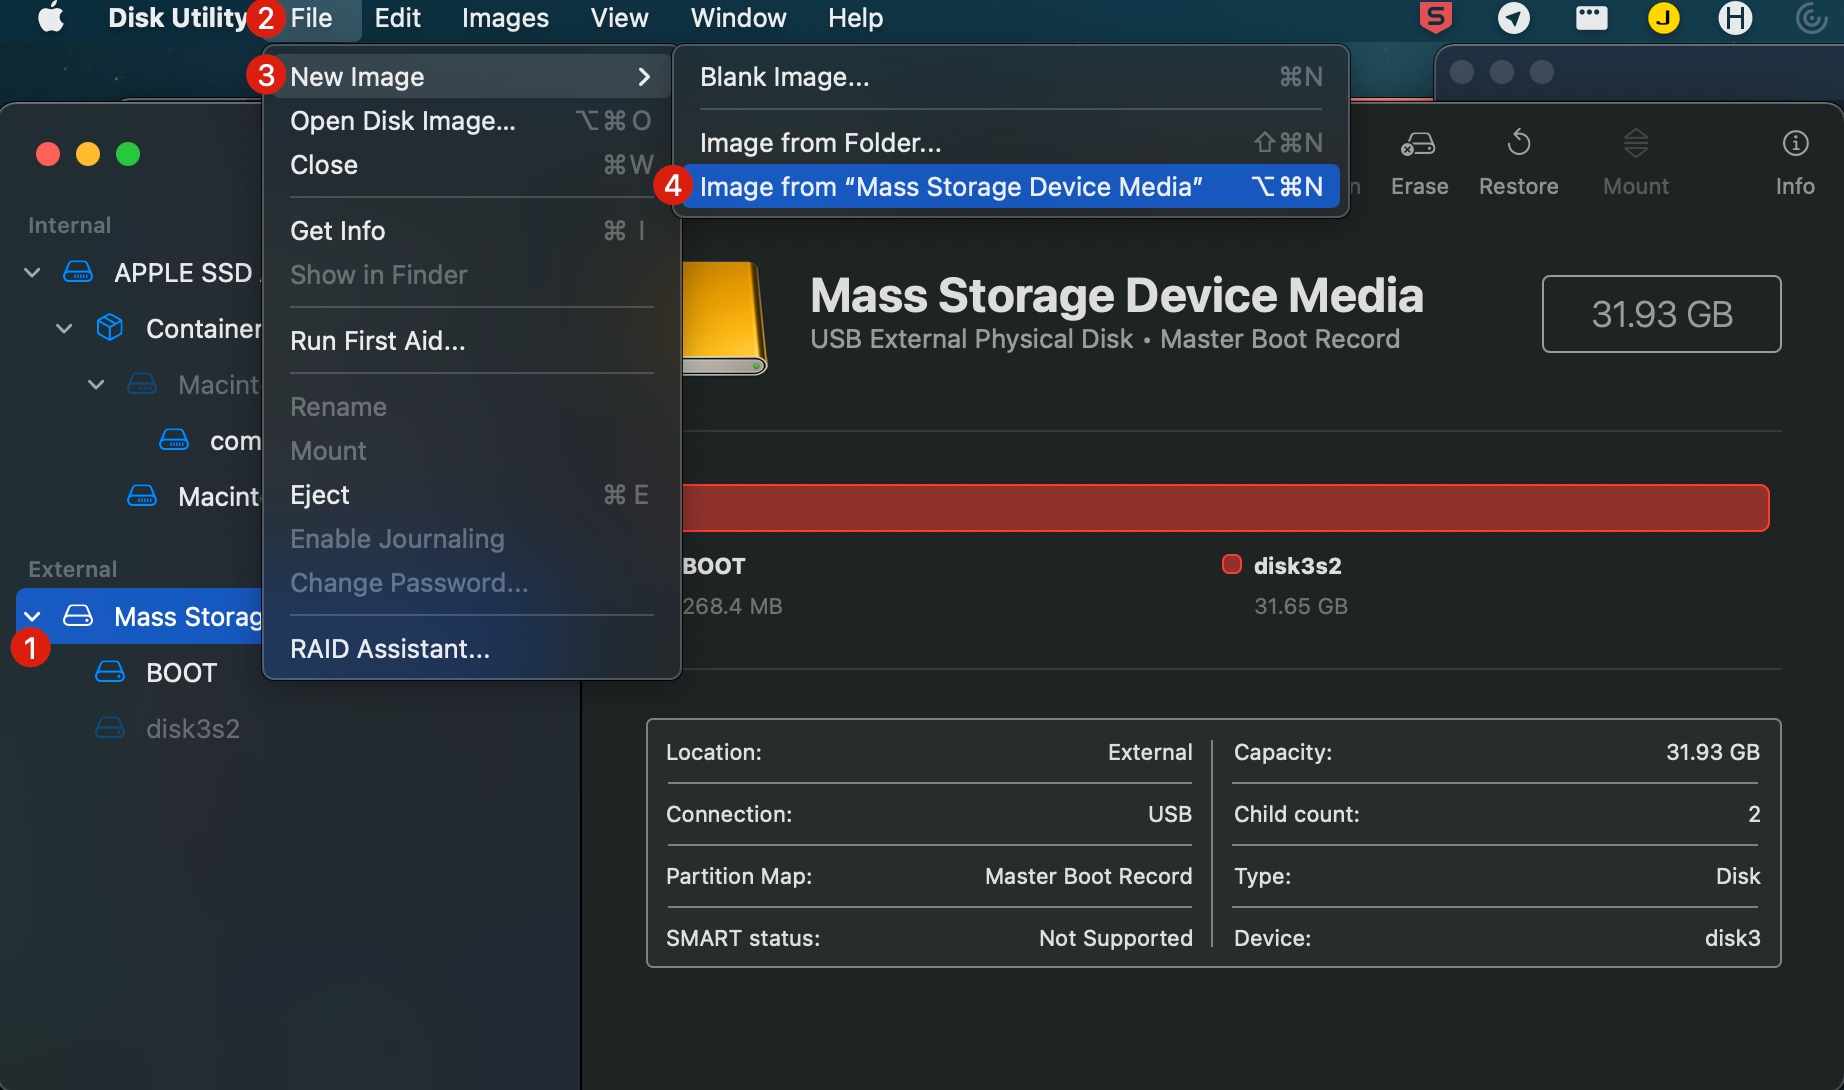
Task: Open the Window menu
Action: coord(738,18)
